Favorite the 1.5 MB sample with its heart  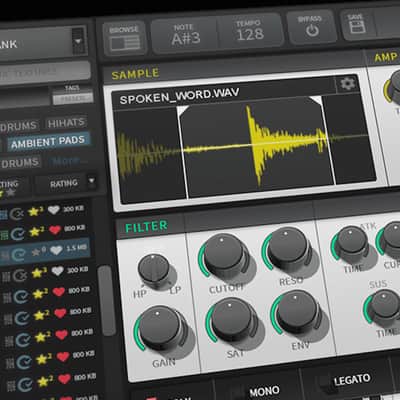(x=56, y=250)
